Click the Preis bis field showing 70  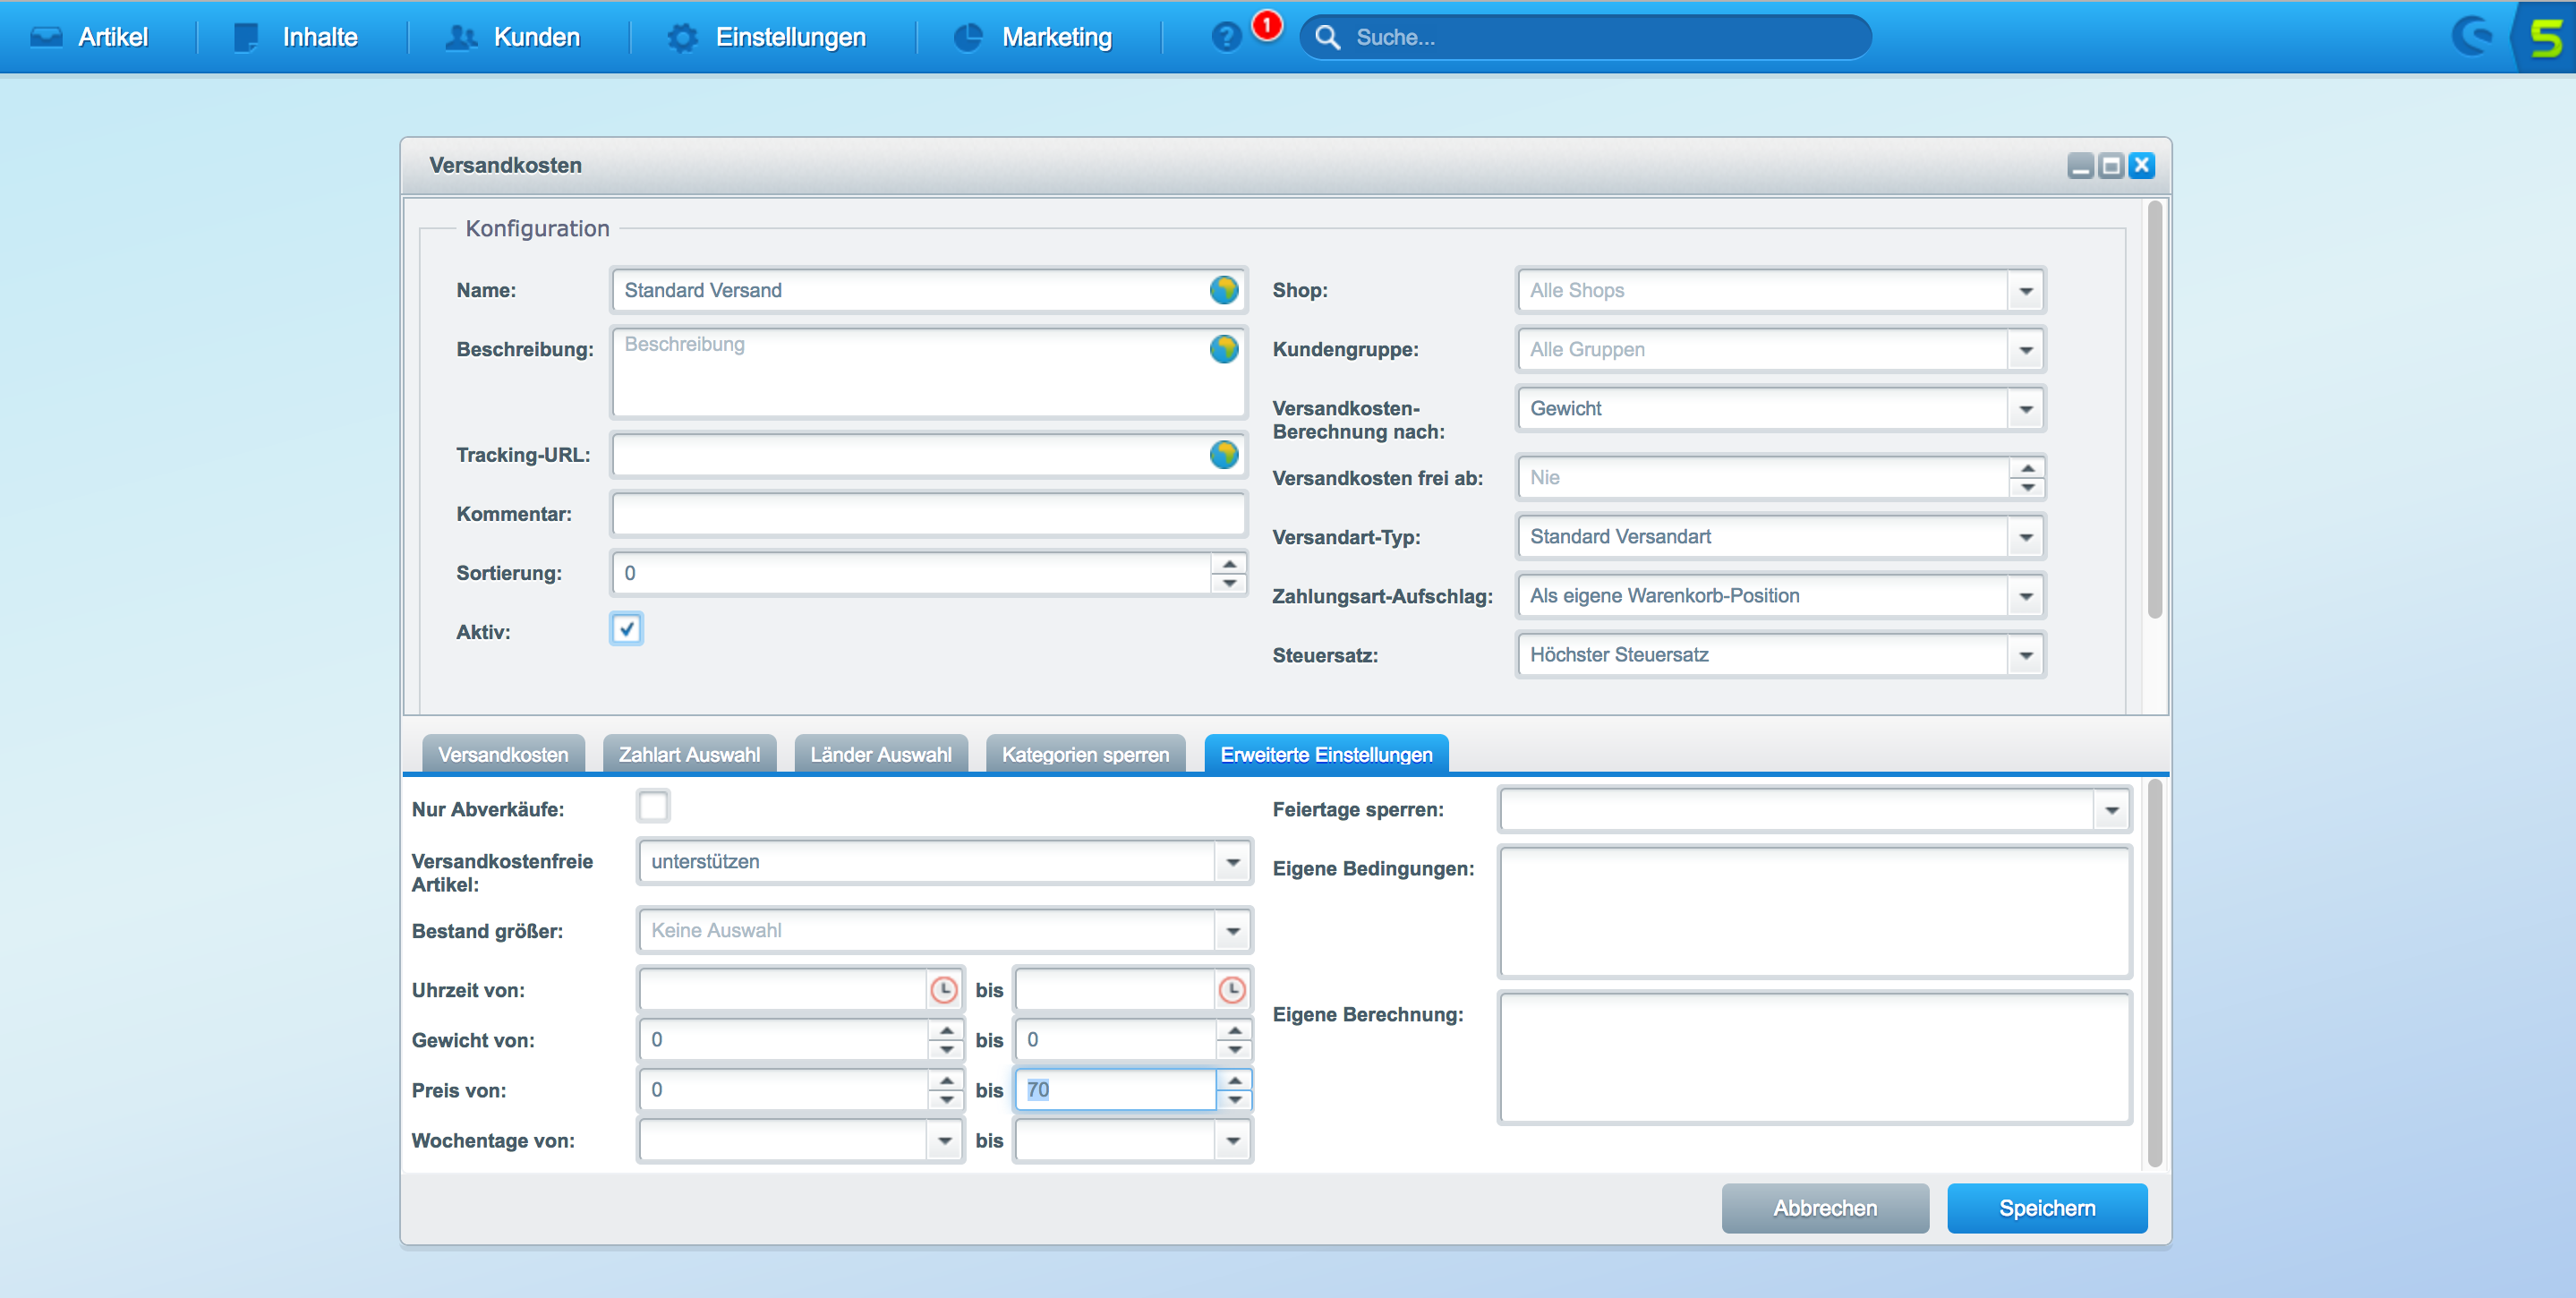1116,1090
